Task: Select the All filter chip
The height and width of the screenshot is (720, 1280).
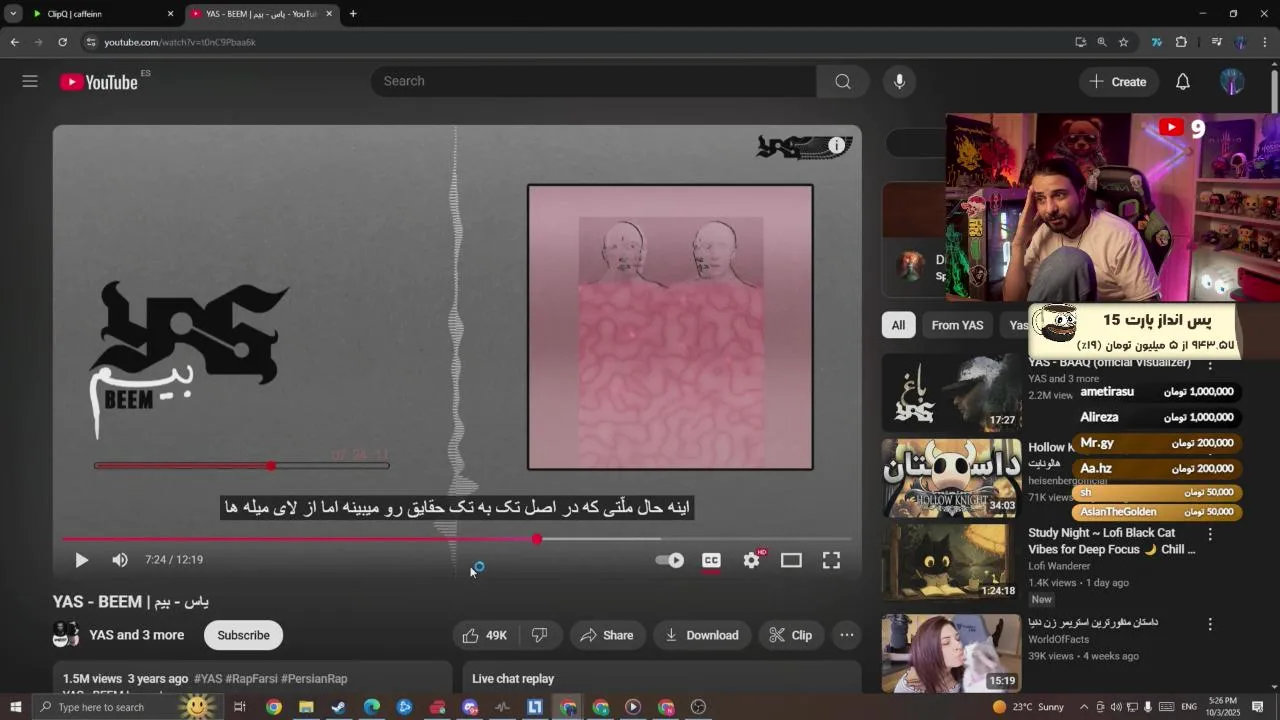Action: click(x=898, y=325)
